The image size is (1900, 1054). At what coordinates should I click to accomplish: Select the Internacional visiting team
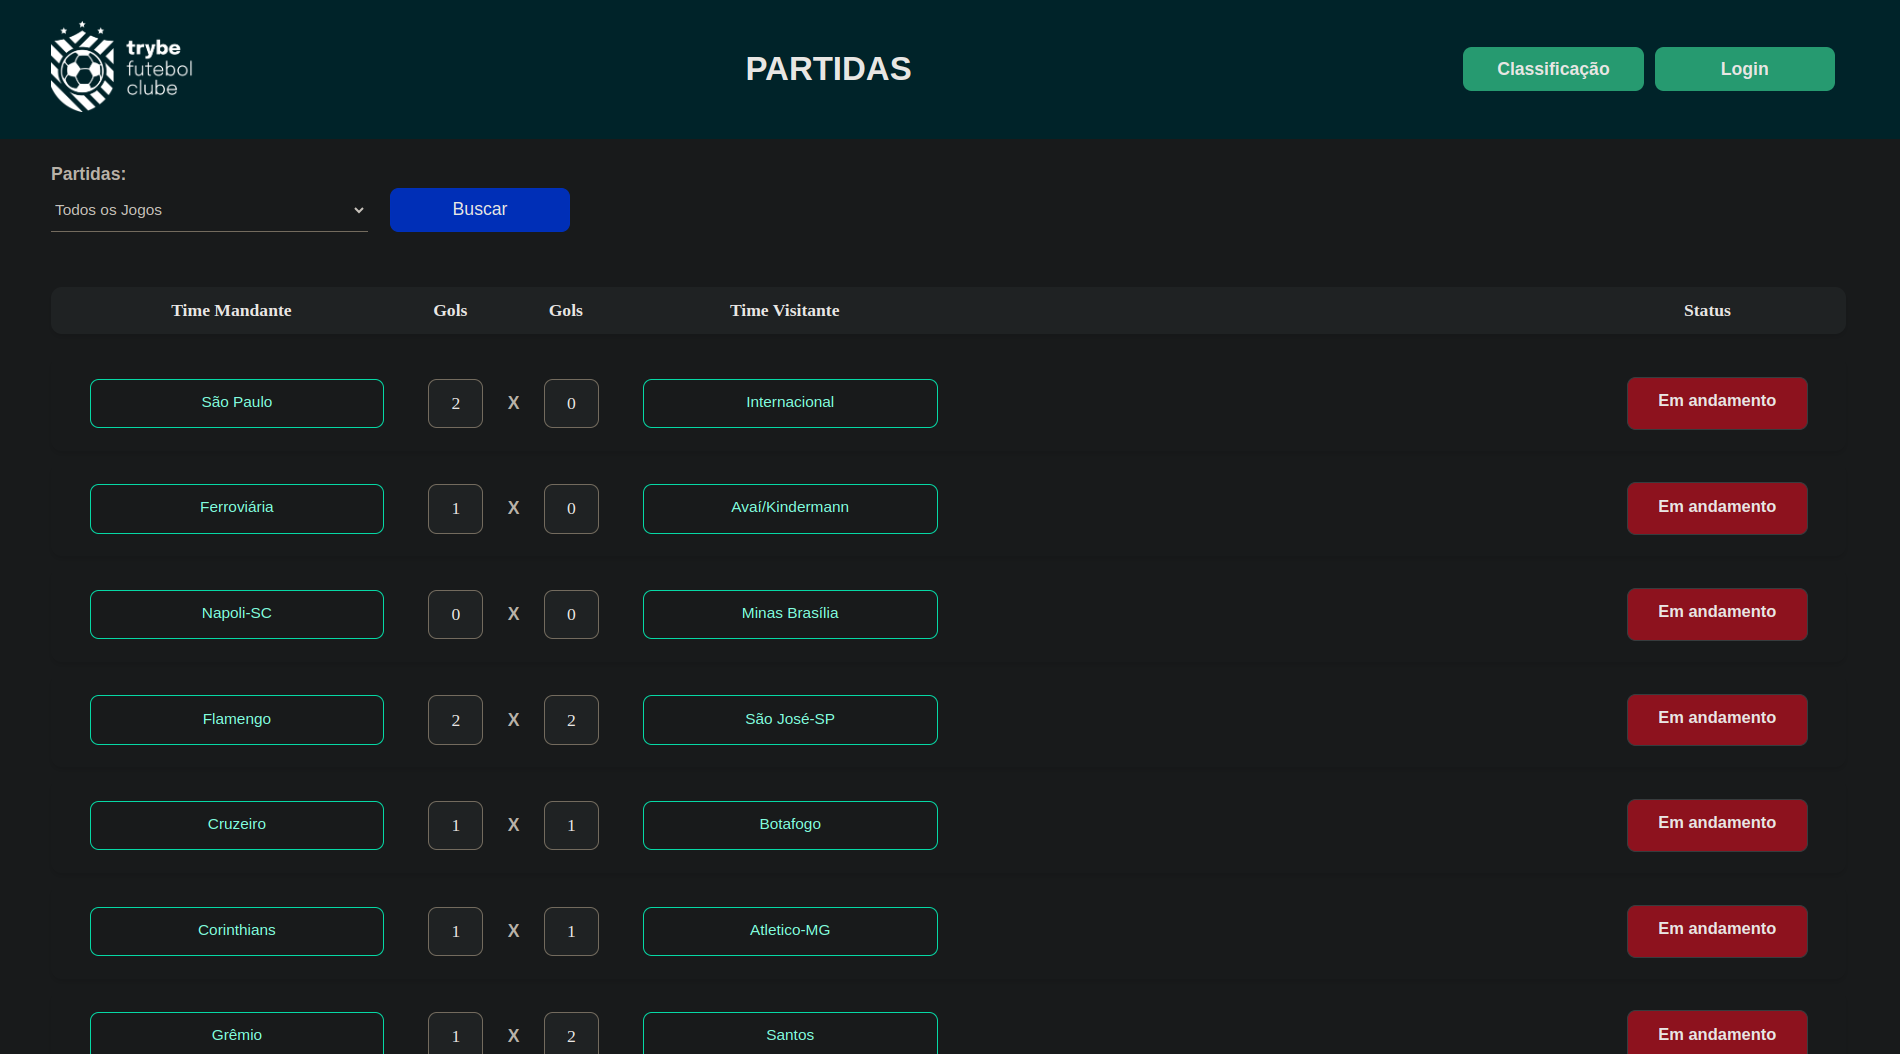click(x=789, y=403)
